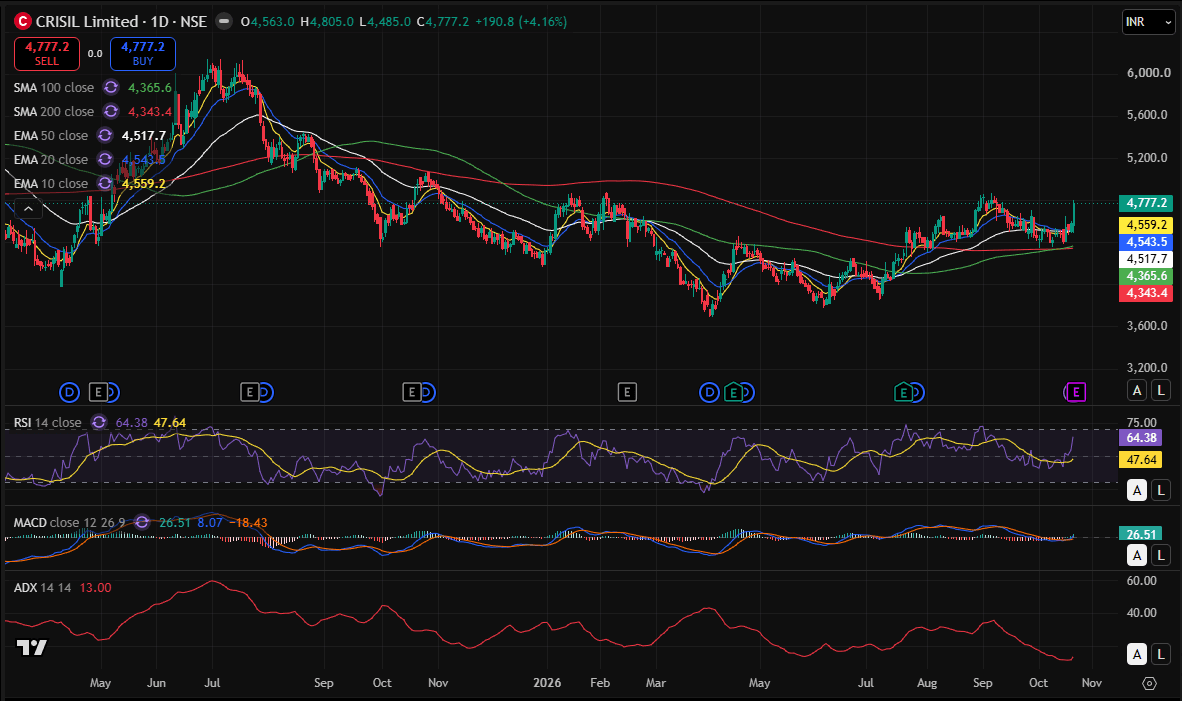Click the yellow 47.64 RSI axis label
The image size is (1182, 701).
click(1141, 460)
